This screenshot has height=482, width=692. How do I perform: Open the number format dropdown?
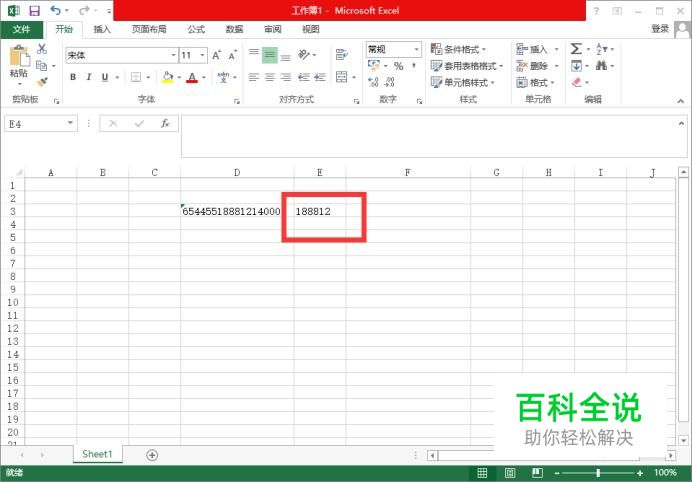point(416,49)
